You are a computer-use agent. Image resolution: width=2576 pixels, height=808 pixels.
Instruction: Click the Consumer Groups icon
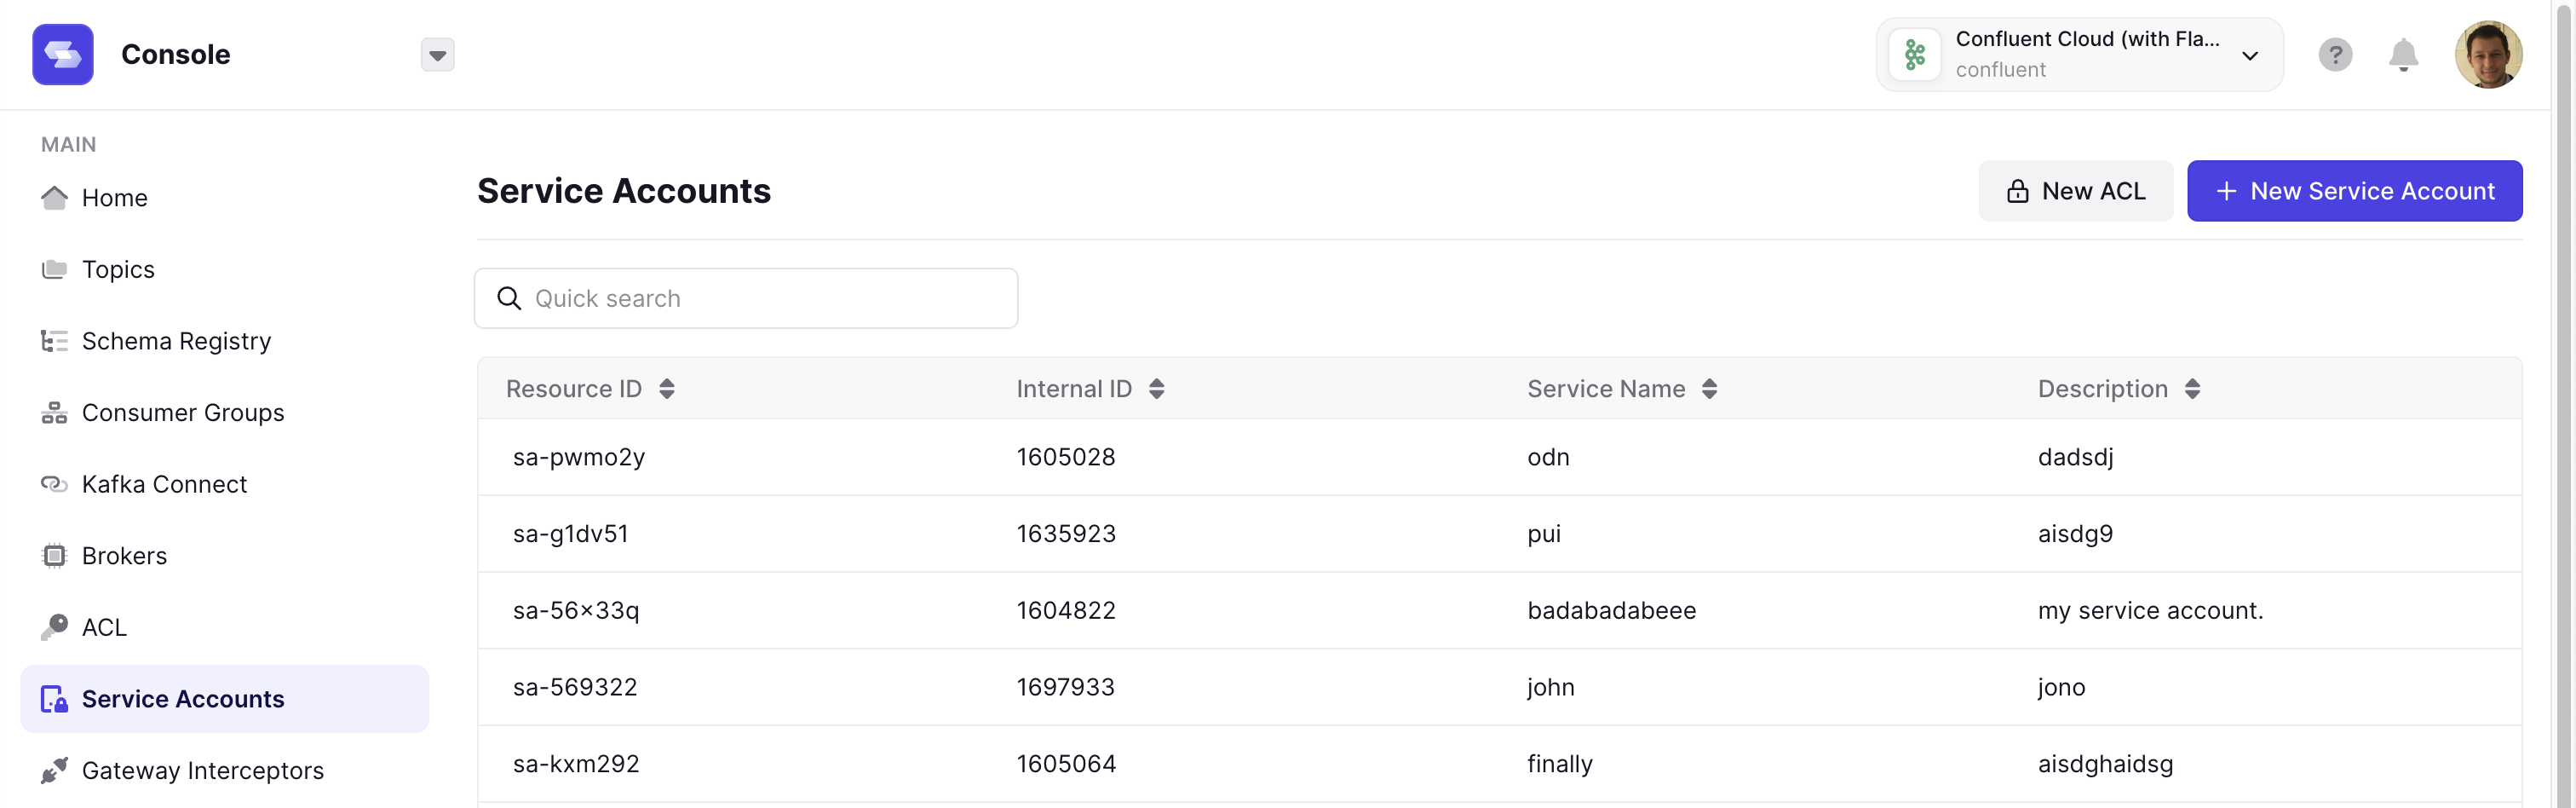click(54, 413)
